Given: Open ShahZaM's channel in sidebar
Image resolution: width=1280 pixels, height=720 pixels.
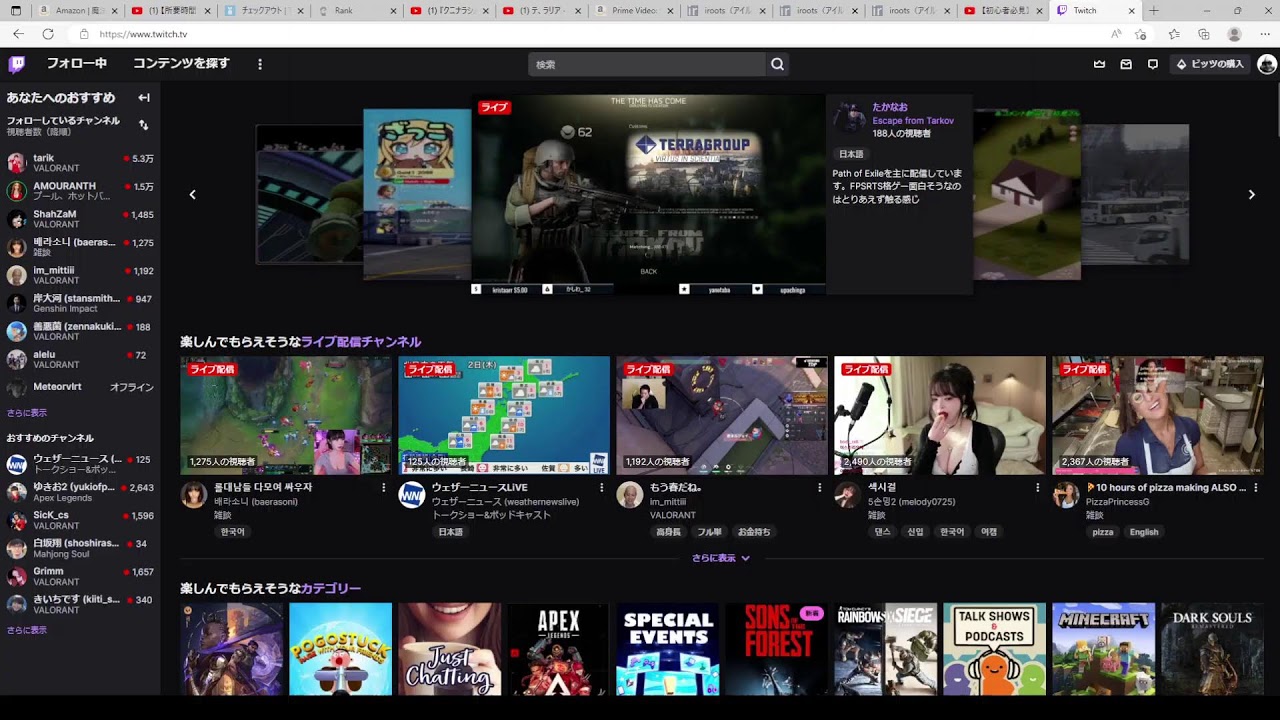Looking at the screenshot, I should coord(80,219).
